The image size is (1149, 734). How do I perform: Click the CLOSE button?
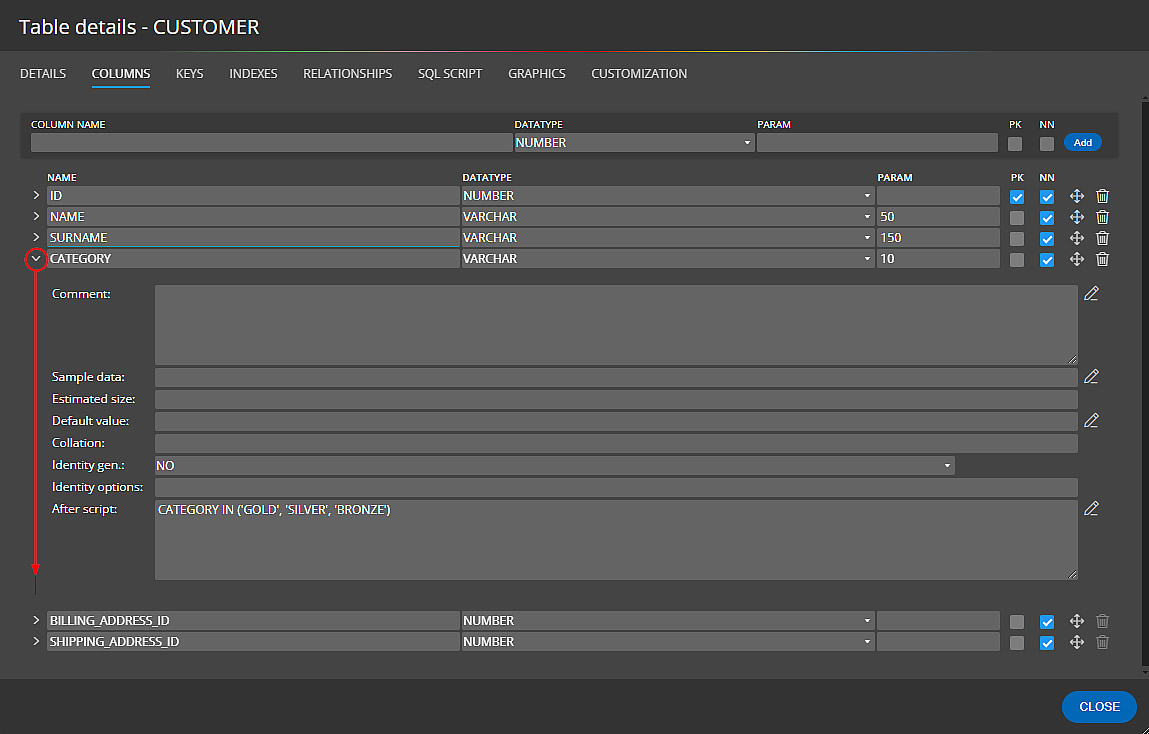click(x=1099, y=706)
